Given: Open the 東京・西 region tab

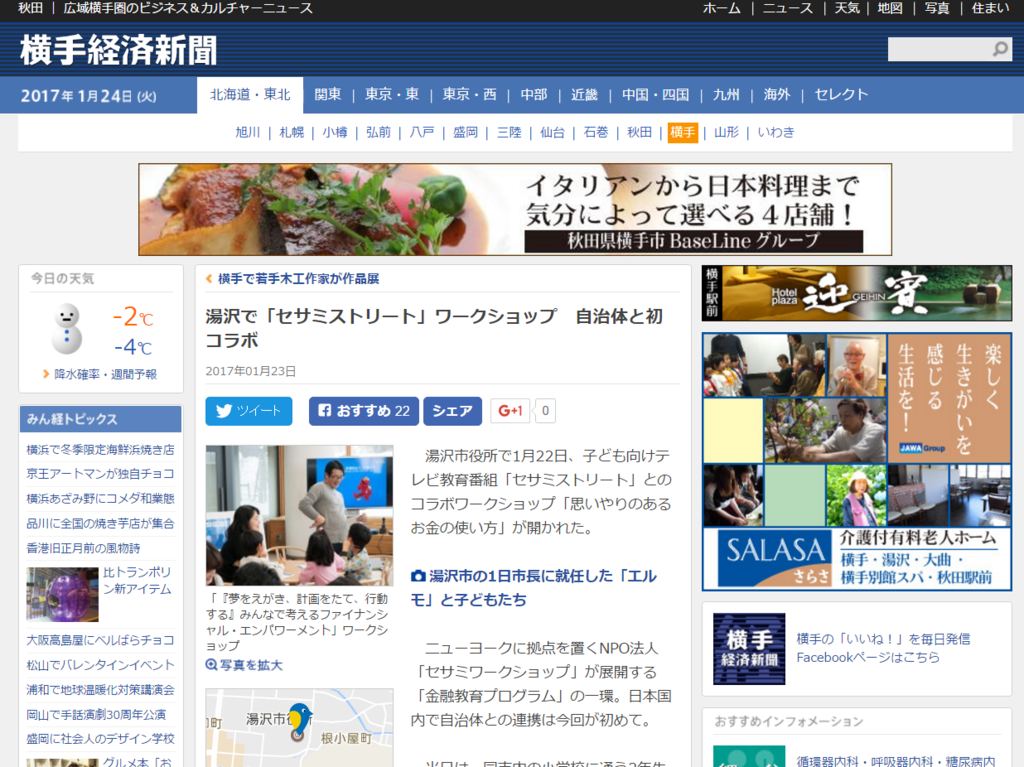Looking at the screenshot, I should click(x=470, y=95).
